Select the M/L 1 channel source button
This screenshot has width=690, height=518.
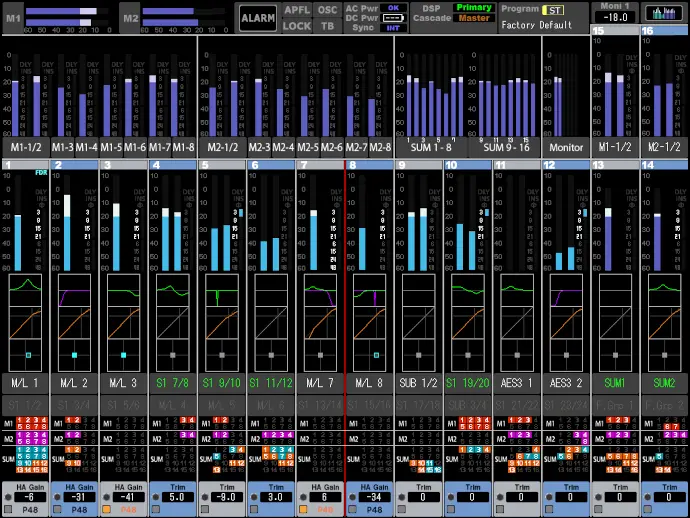(26, 383)
